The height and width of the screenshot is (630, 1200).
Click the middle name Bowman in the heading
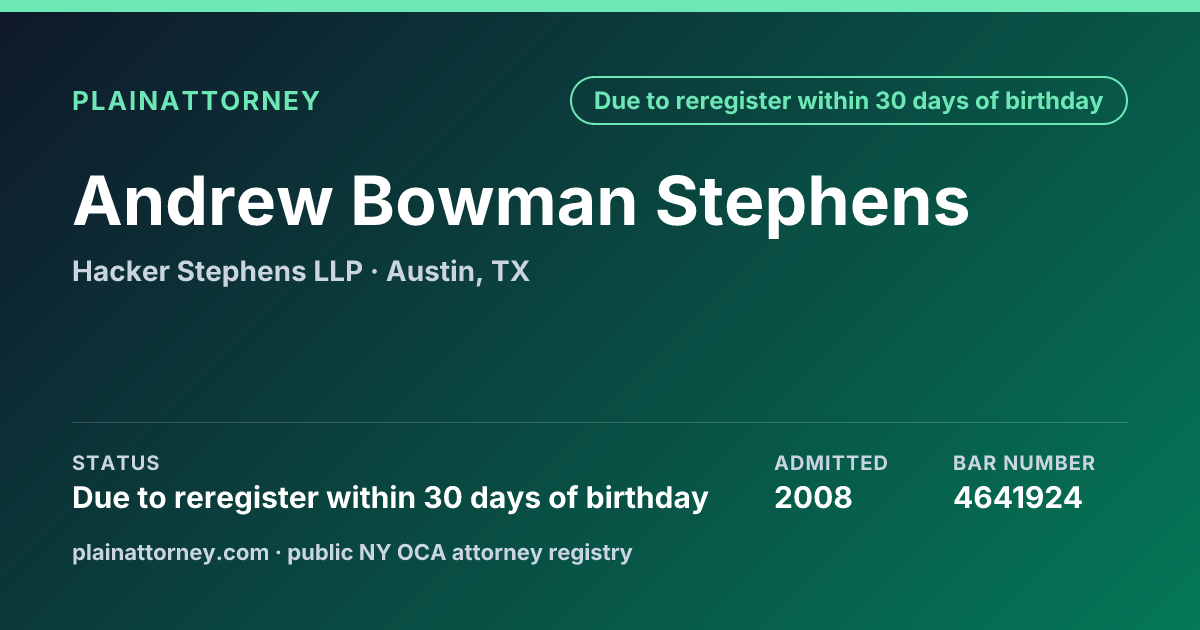pyautogui.click(x=493, y=202)
